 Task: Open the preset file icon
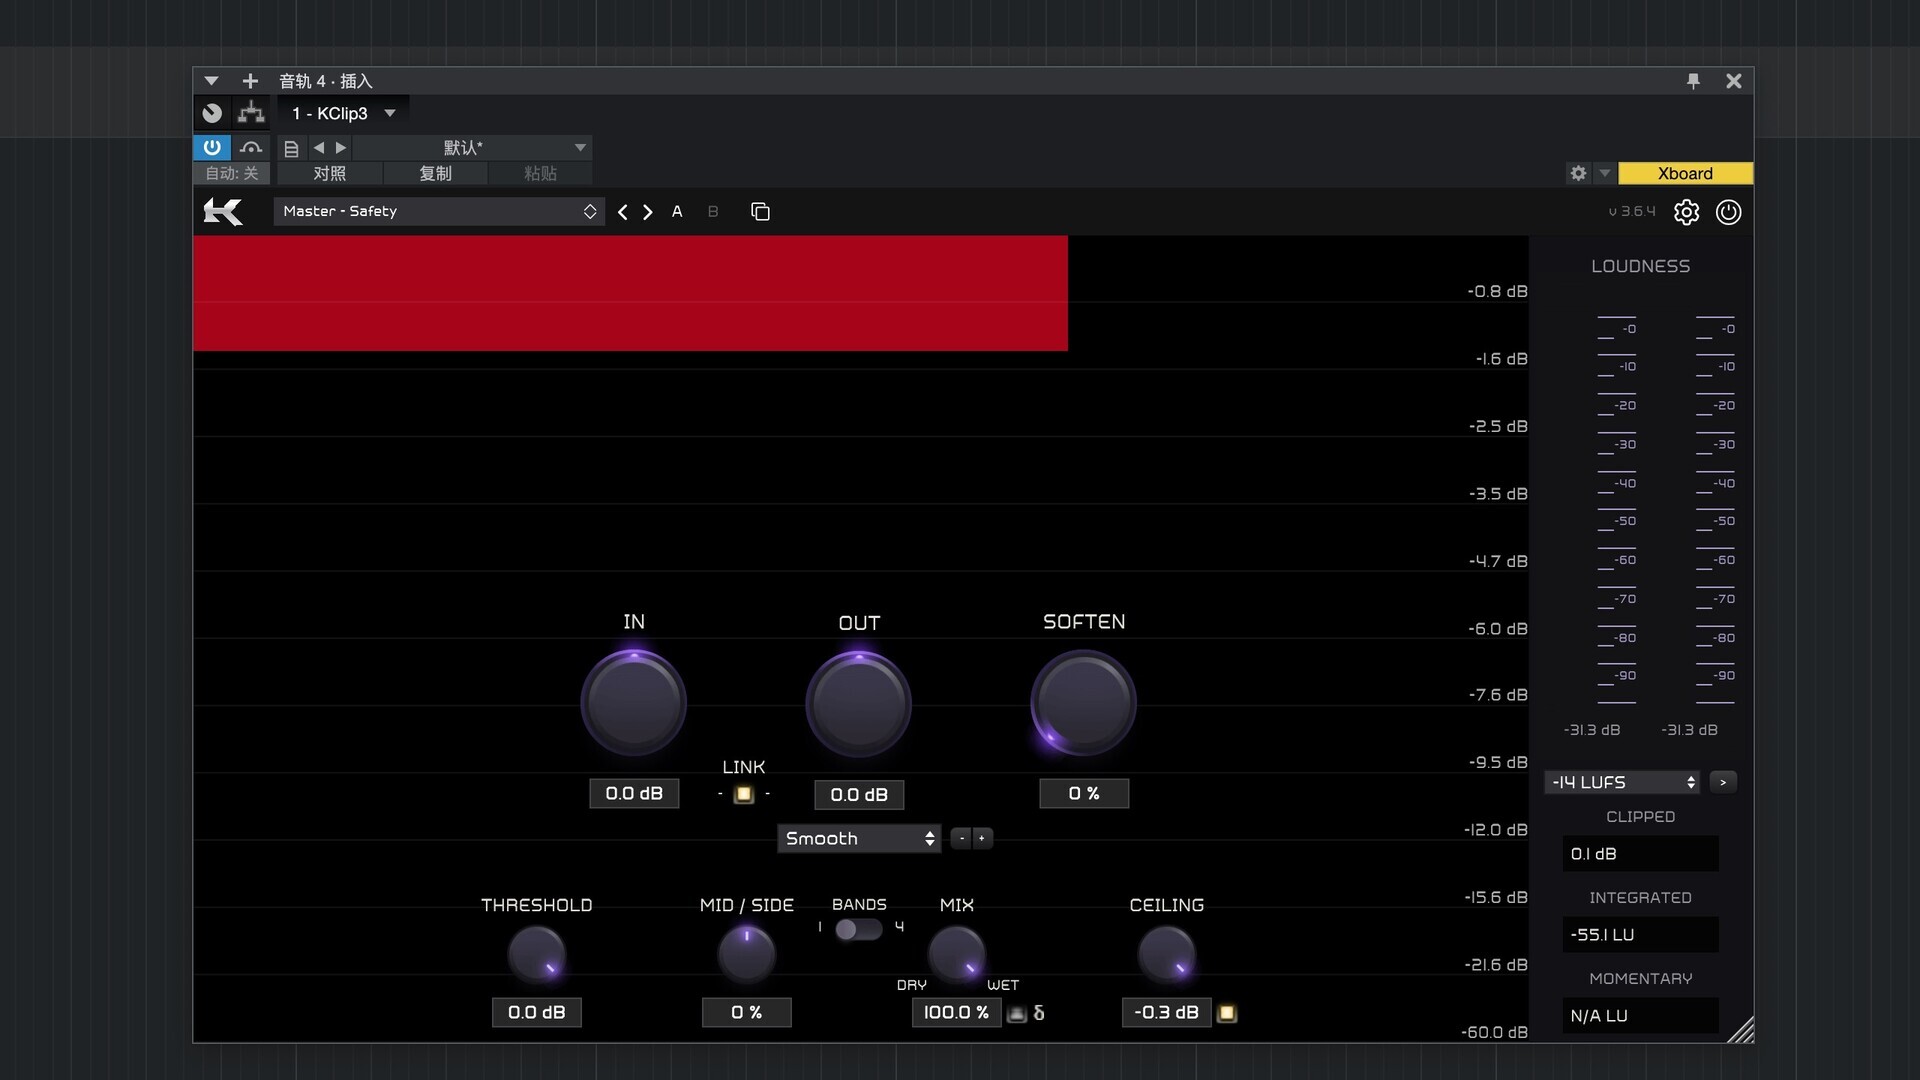point(291,148)
